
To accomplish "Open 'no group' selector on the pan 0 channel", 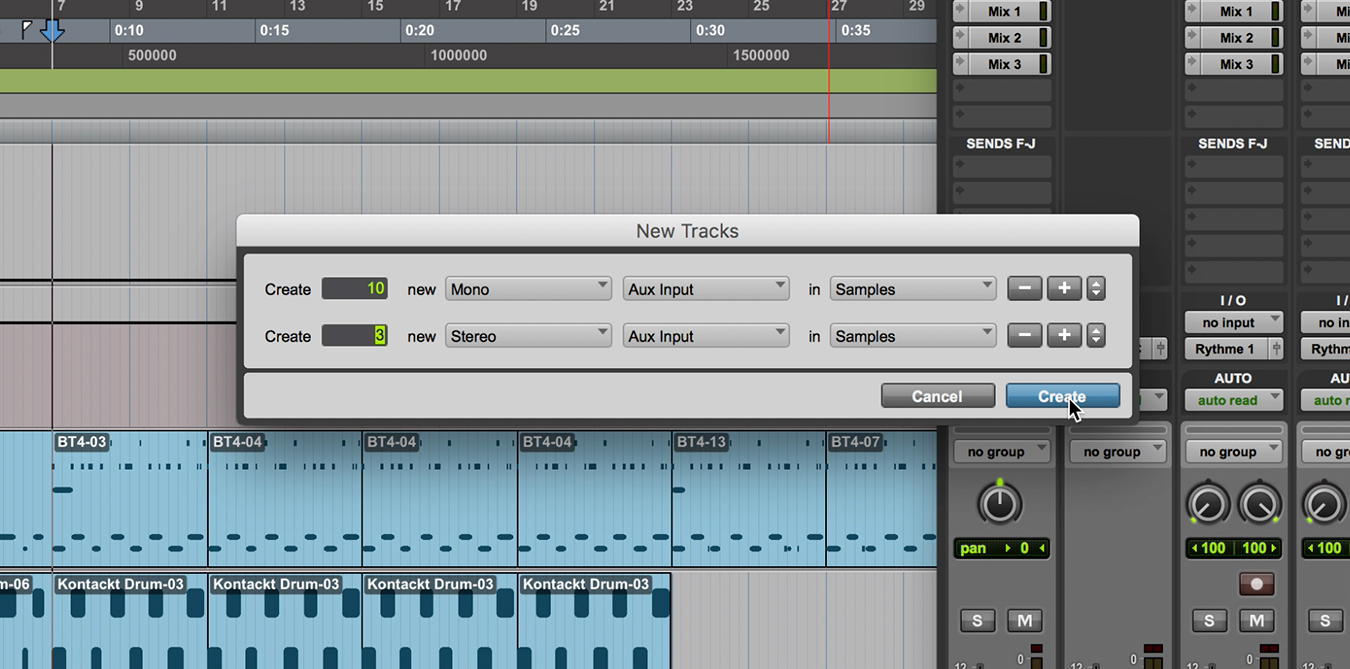I will pos(1002,452).
